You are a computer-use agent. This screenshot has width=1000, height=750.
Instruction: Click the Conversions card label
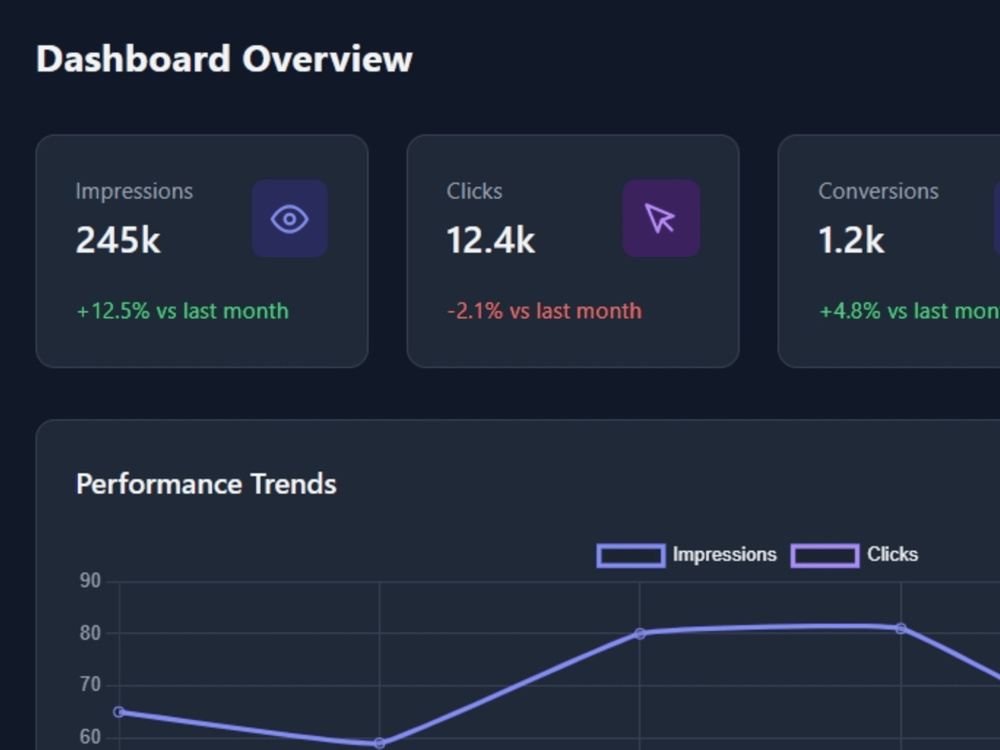click(x=878, y=191)
